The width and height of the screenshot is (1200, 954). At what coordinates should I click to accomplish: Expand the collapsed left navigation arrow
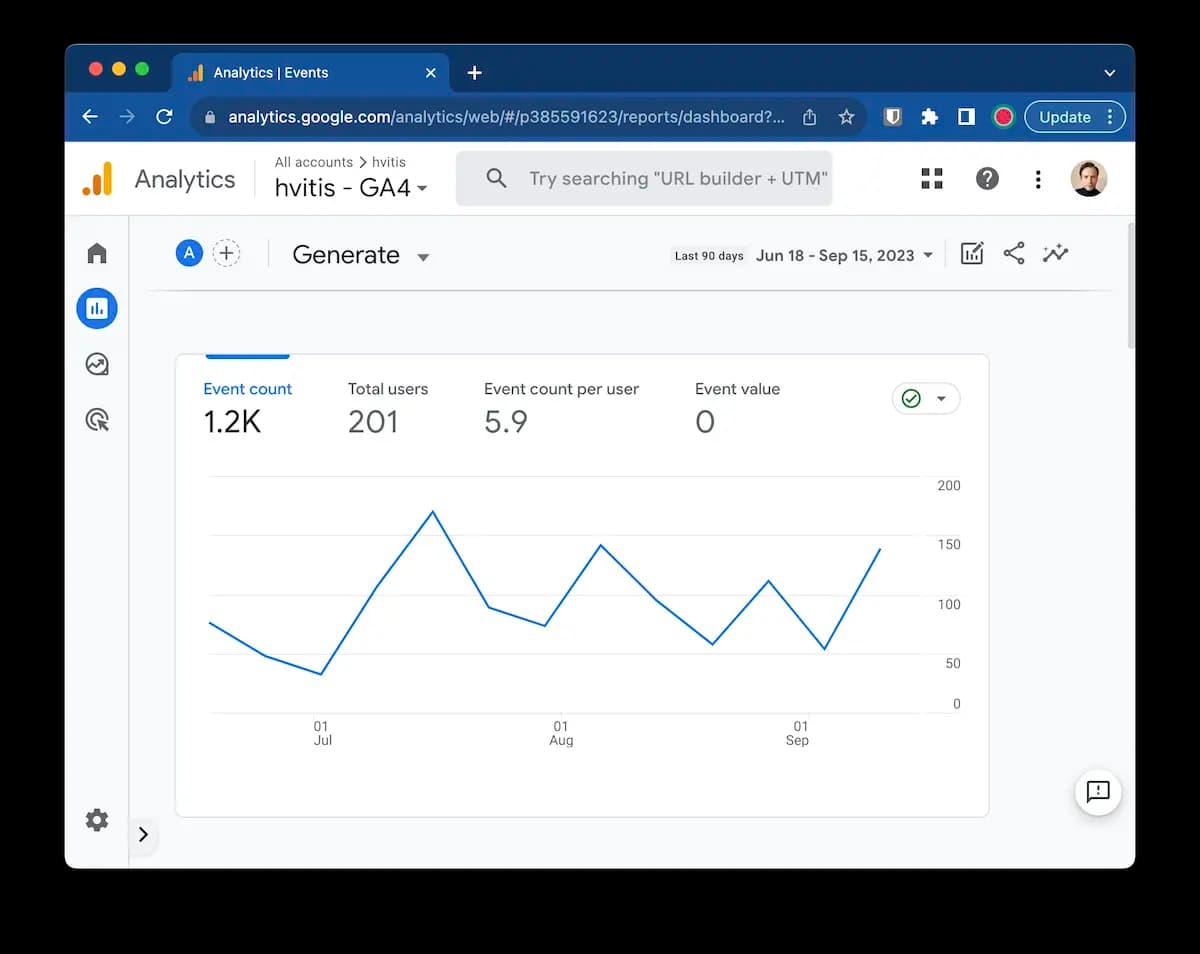click(143, 834)
